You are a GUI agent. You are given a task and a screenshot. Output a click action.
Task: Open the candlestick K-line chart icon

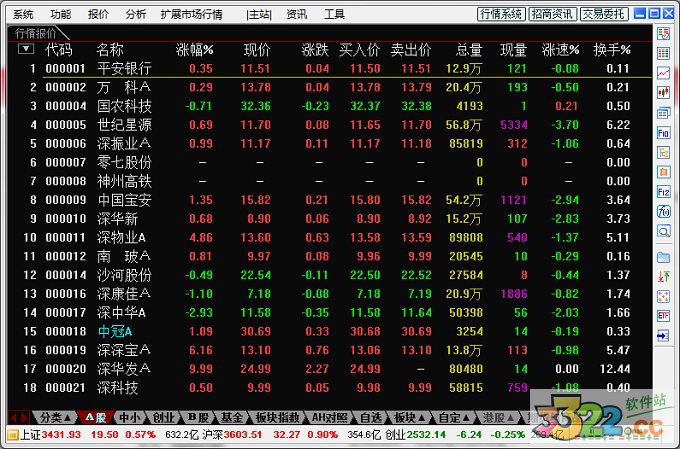(x=663, y=92)
